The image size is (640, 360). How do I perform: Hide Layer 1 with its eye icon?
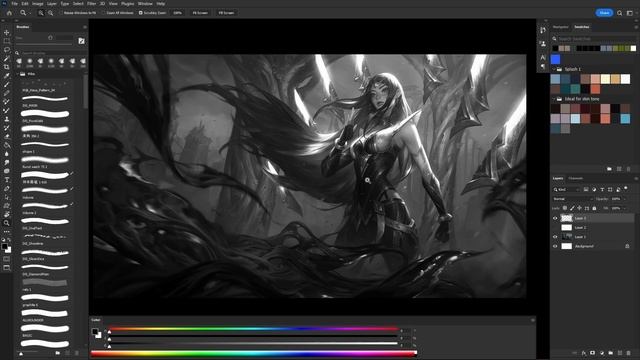pyautogui.click(x=555, y=237)
